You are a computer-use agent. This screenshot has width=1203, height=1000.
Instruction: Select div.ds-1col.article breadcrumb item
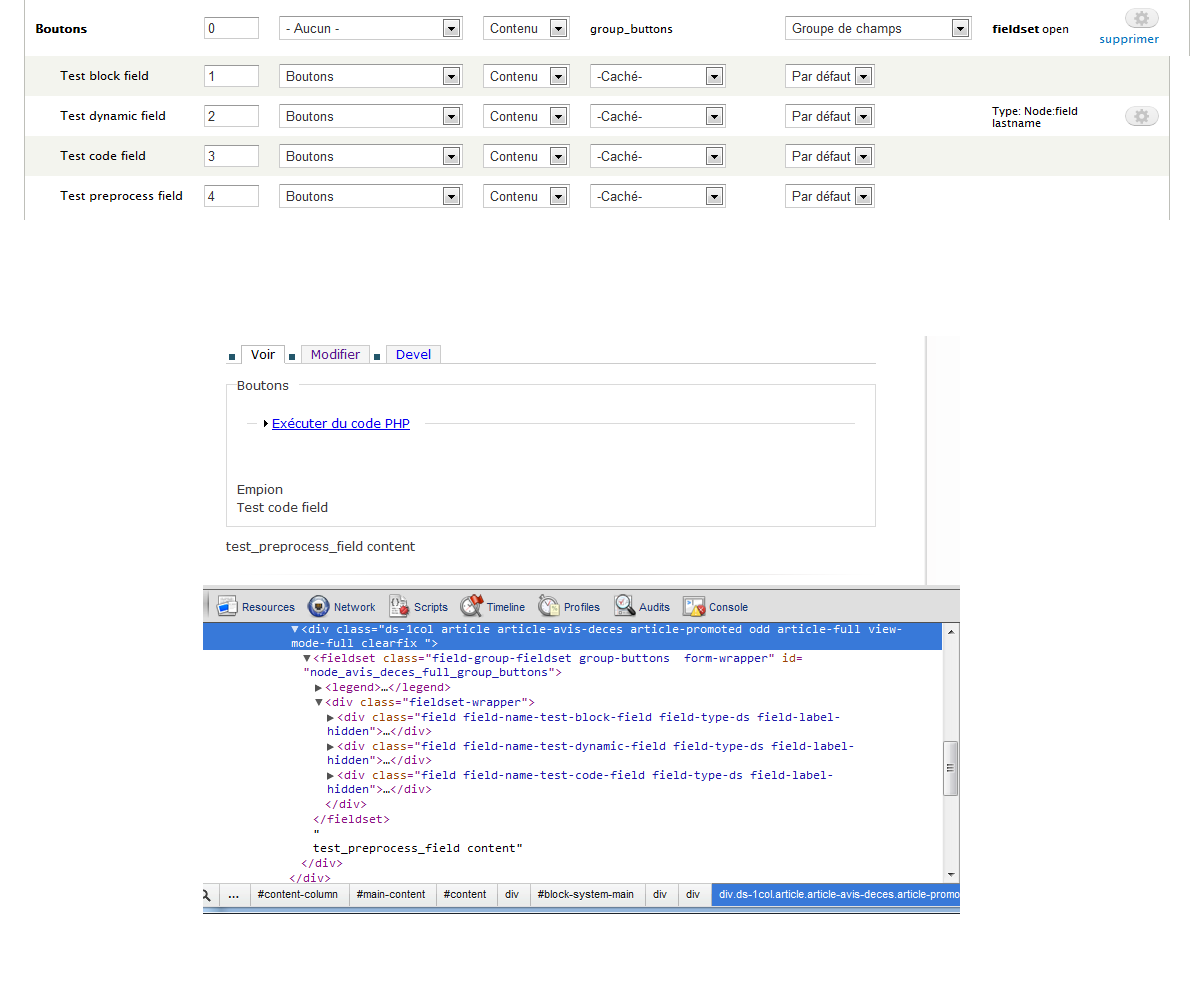[836, 895]
